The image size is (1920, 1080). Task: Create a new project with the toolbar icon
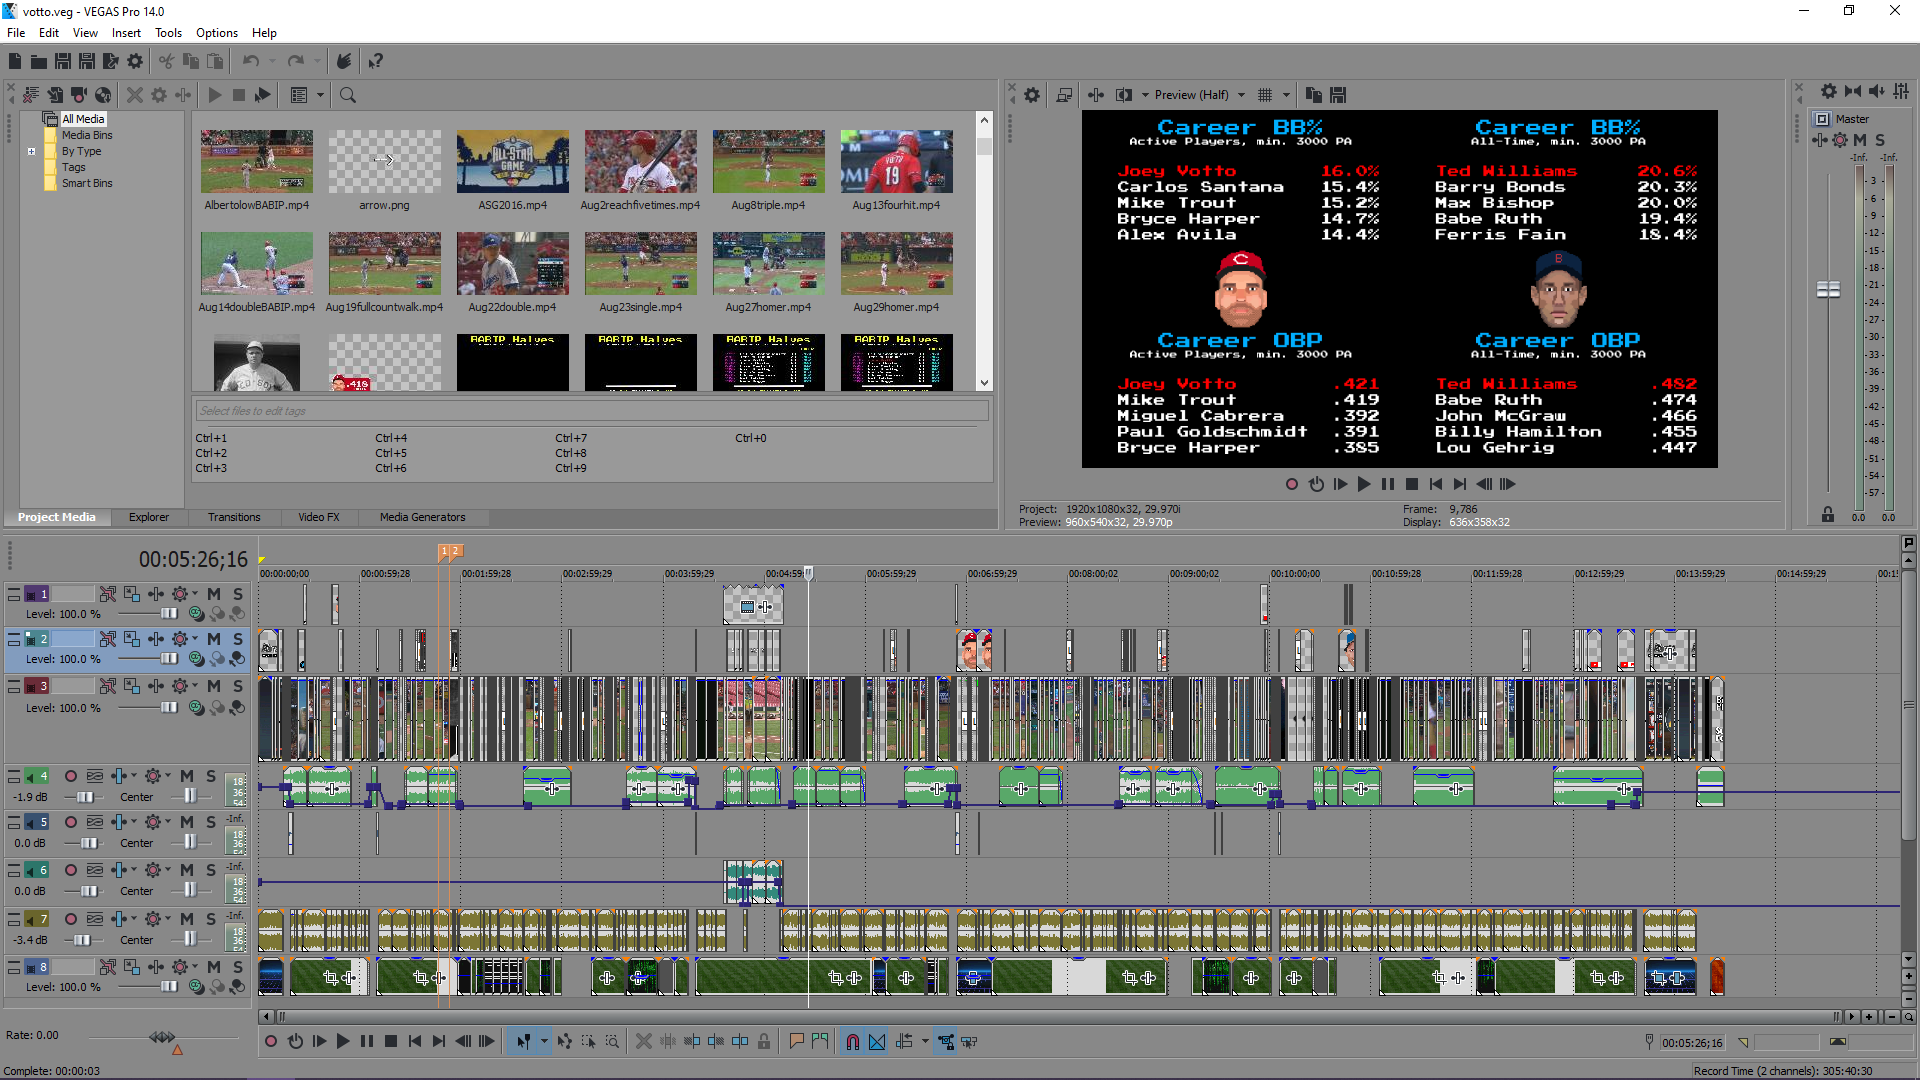click(x=15, y=62)
